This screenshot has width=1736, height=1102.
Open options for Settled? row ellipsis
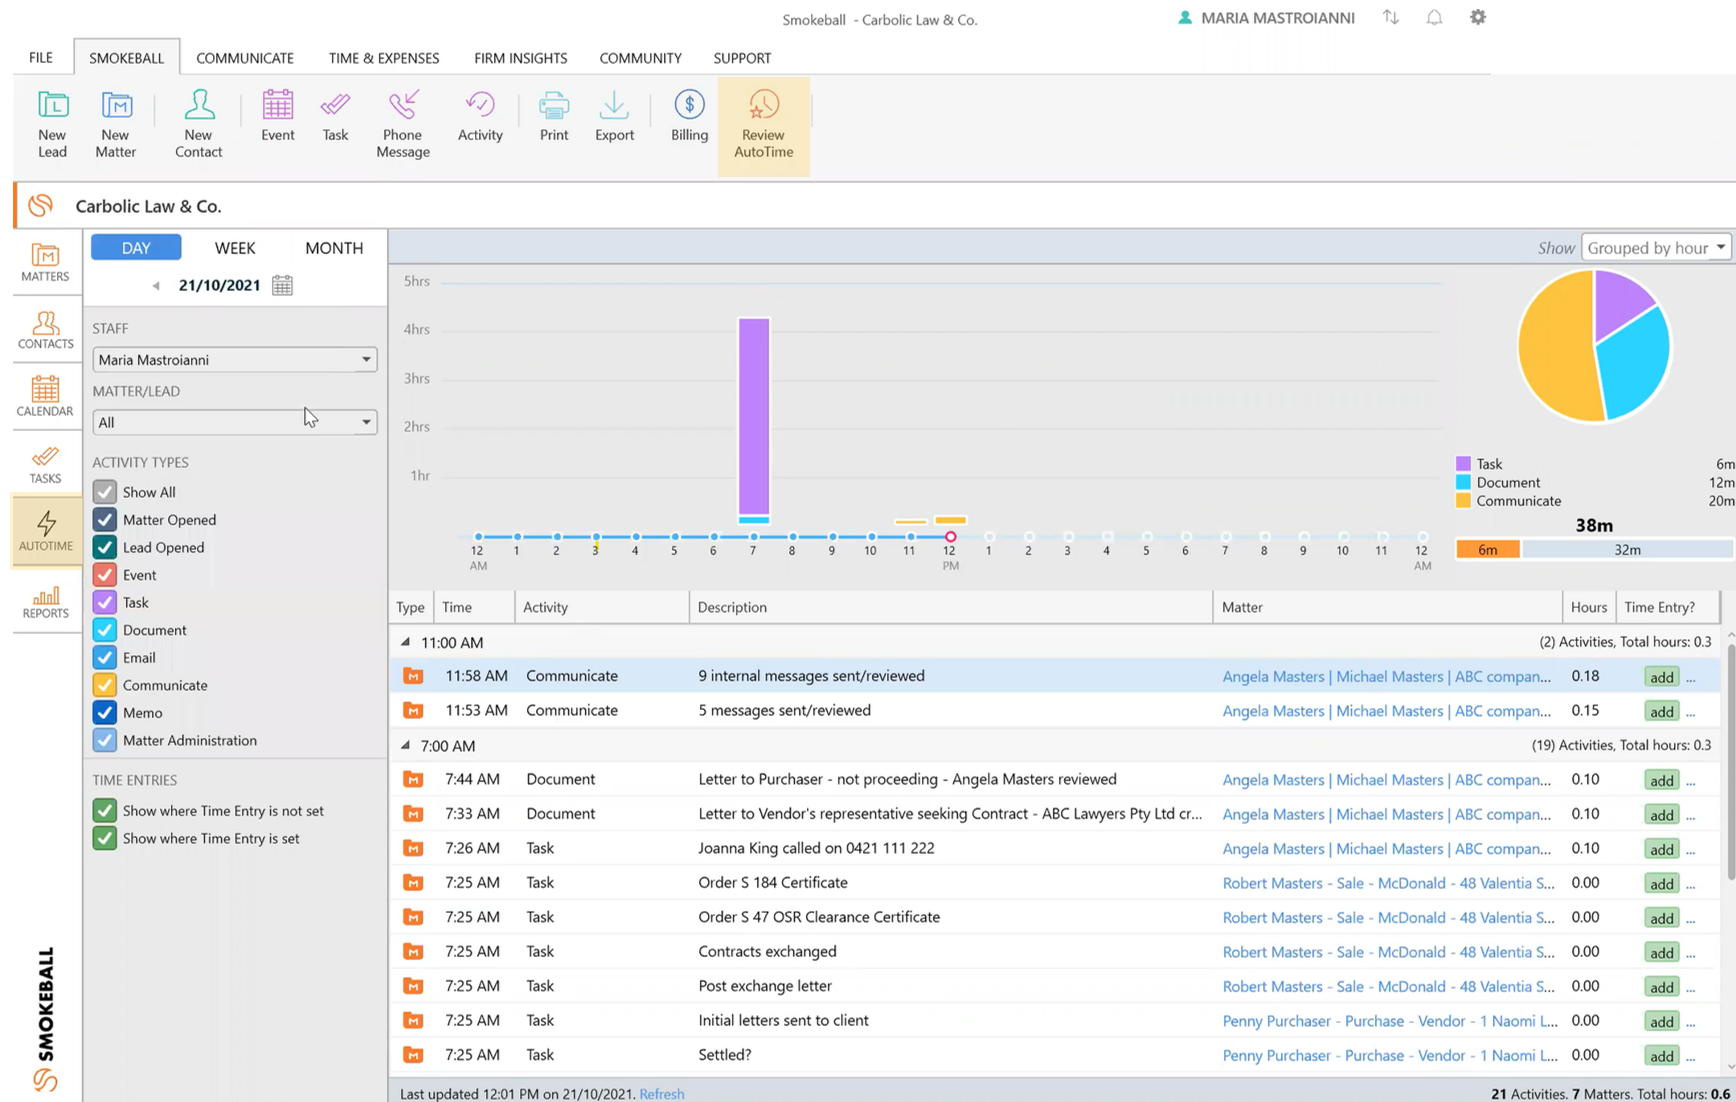click(x=1691, y=1056)
